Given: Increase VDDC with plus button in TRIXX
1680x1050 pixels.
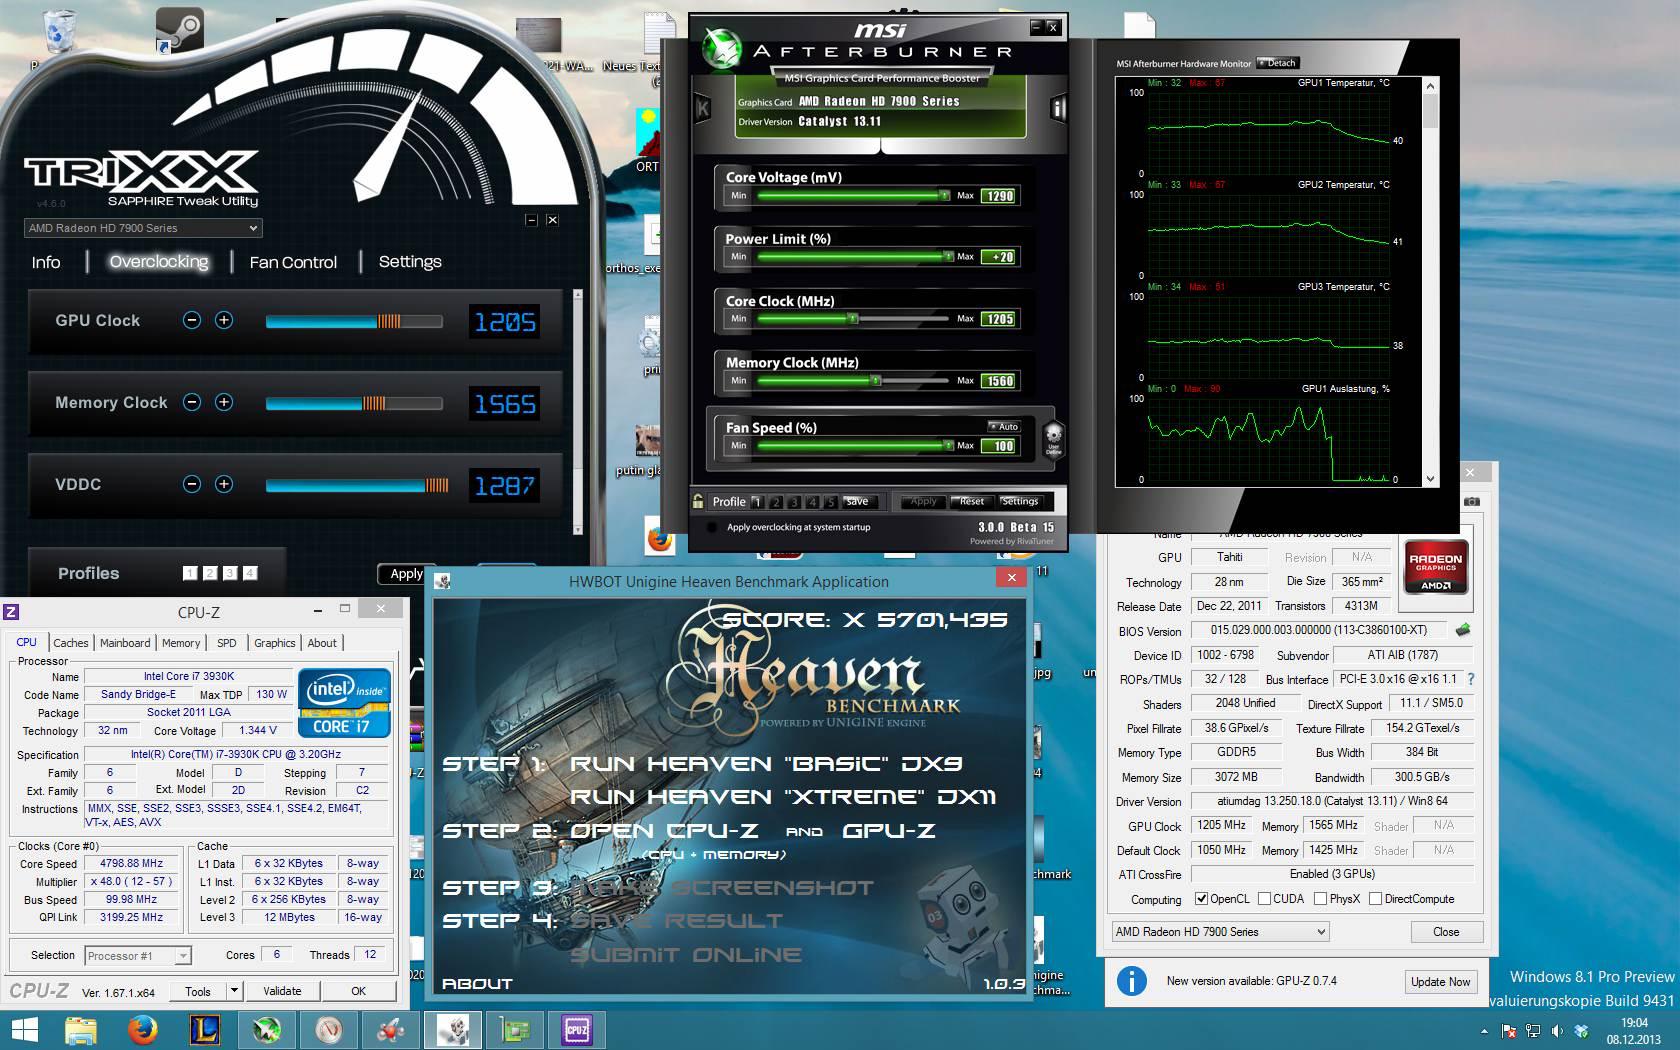Looking at the screenshot, I should [224, 484].
